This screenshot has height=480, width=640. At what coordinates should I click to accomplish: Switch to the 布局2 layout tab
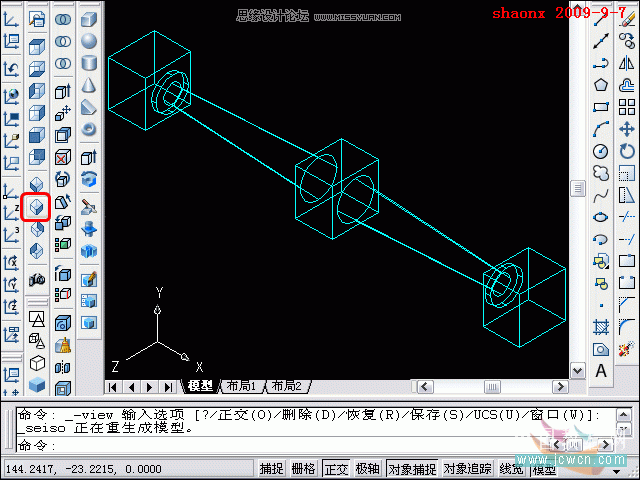[x=285, y=386]
